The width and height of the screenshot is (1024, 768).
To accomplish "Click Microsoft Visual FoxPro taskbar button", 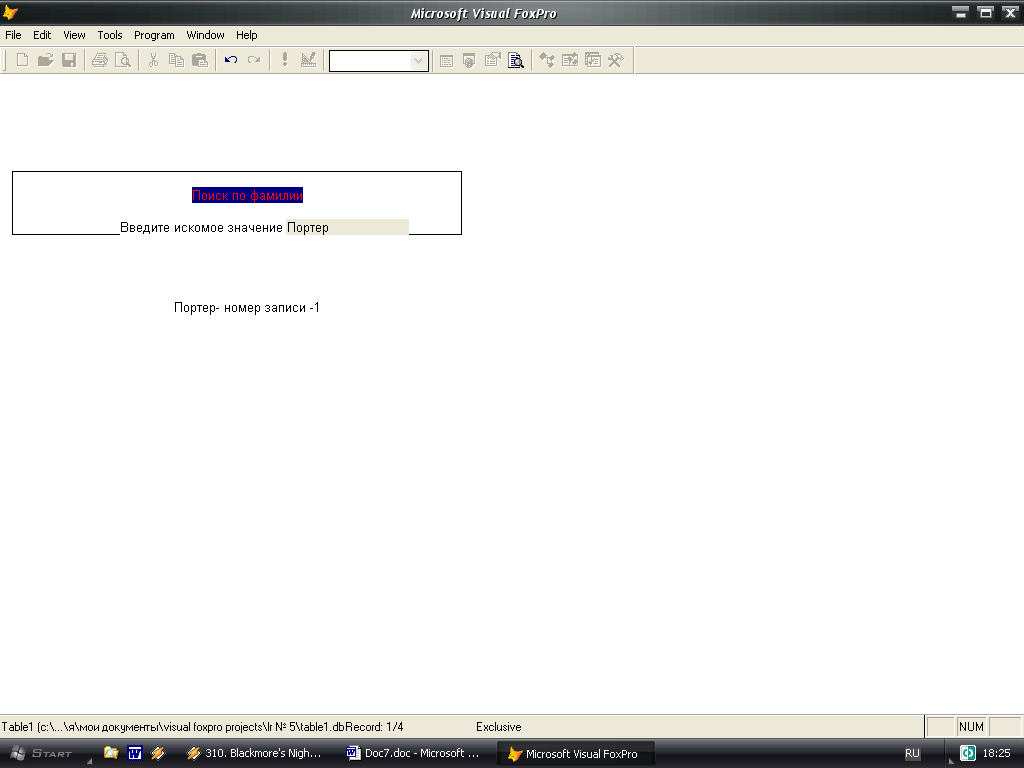I will coord(576,754).
